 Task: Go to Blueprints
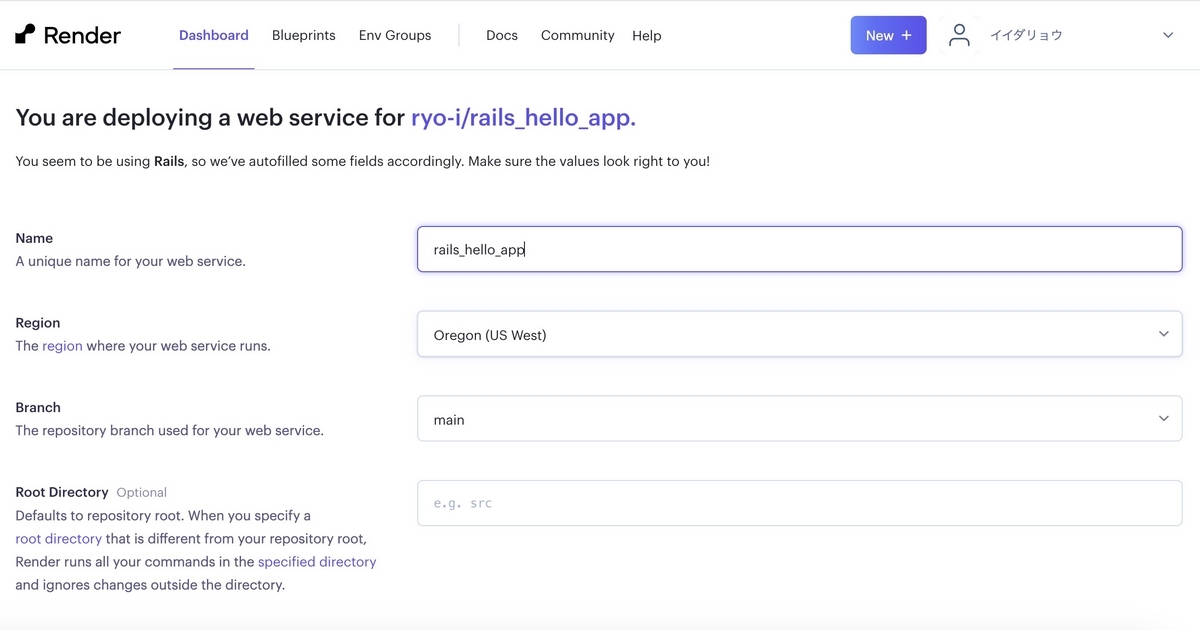pyautogui.click(x=304, y=35)
